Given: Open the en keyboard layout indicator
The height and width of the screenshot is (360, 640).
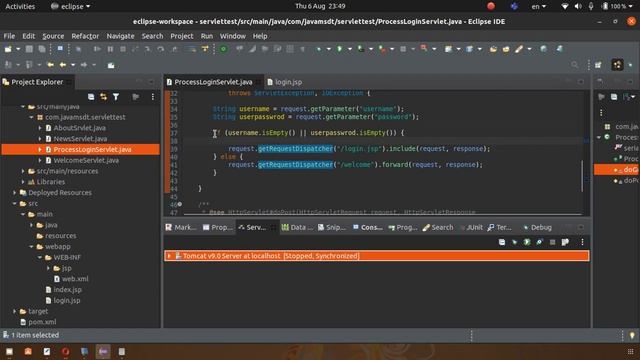Looking at the screenshot, I should coord(538,6).
